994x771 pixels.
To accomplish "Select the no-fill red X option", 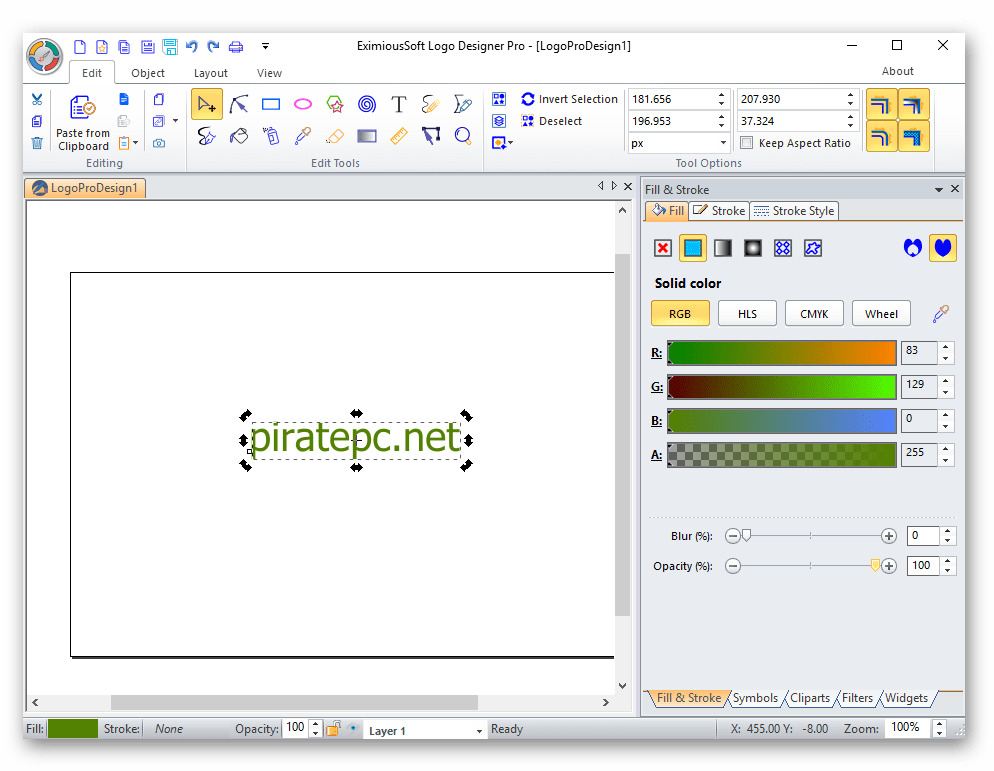I will click(663, 247).
